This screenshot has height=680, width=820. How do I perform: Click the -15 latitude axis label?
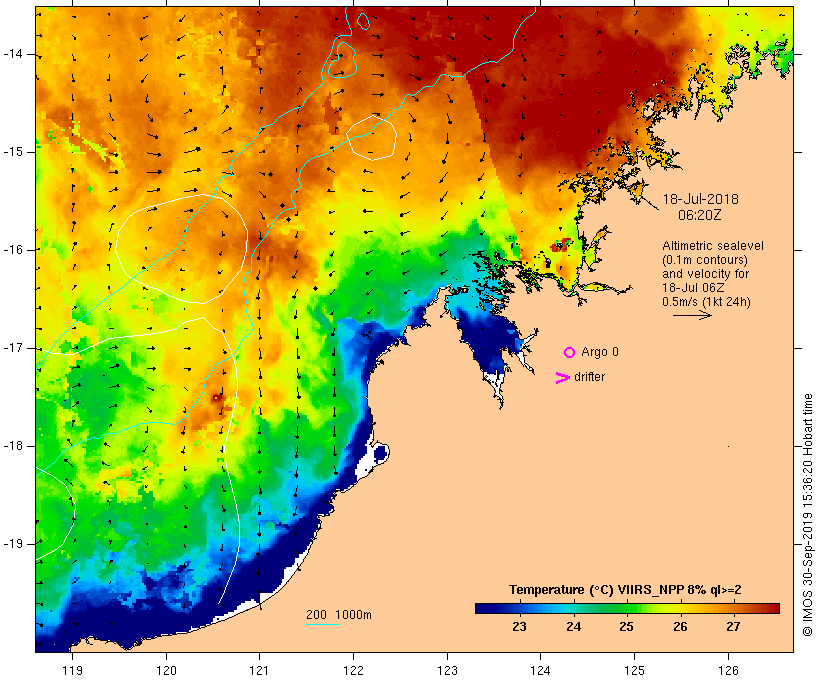[13, 152]
